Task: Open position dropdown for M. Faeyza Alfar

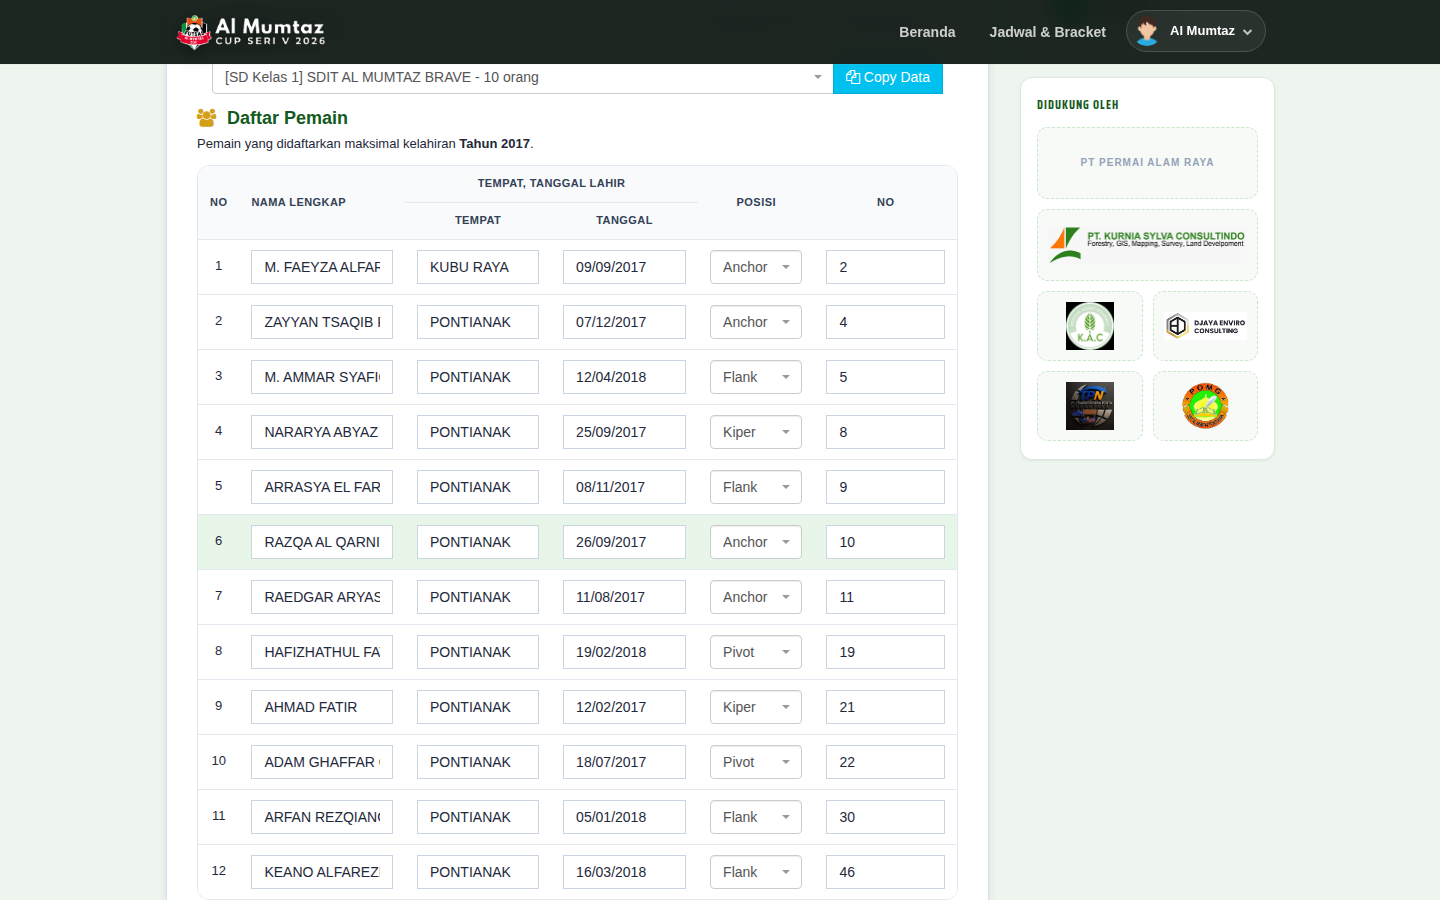Action: click(756, 267)
